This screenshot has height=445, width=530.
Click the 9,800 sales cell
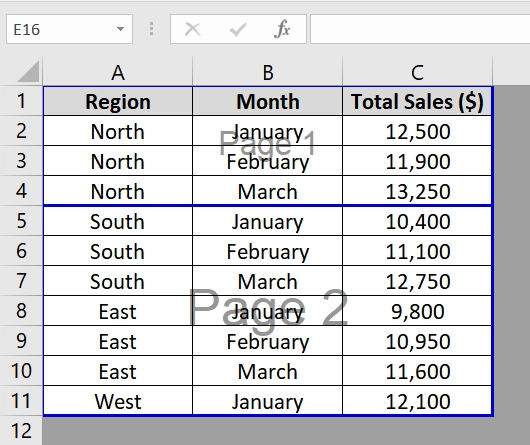[x=417, y=311]
